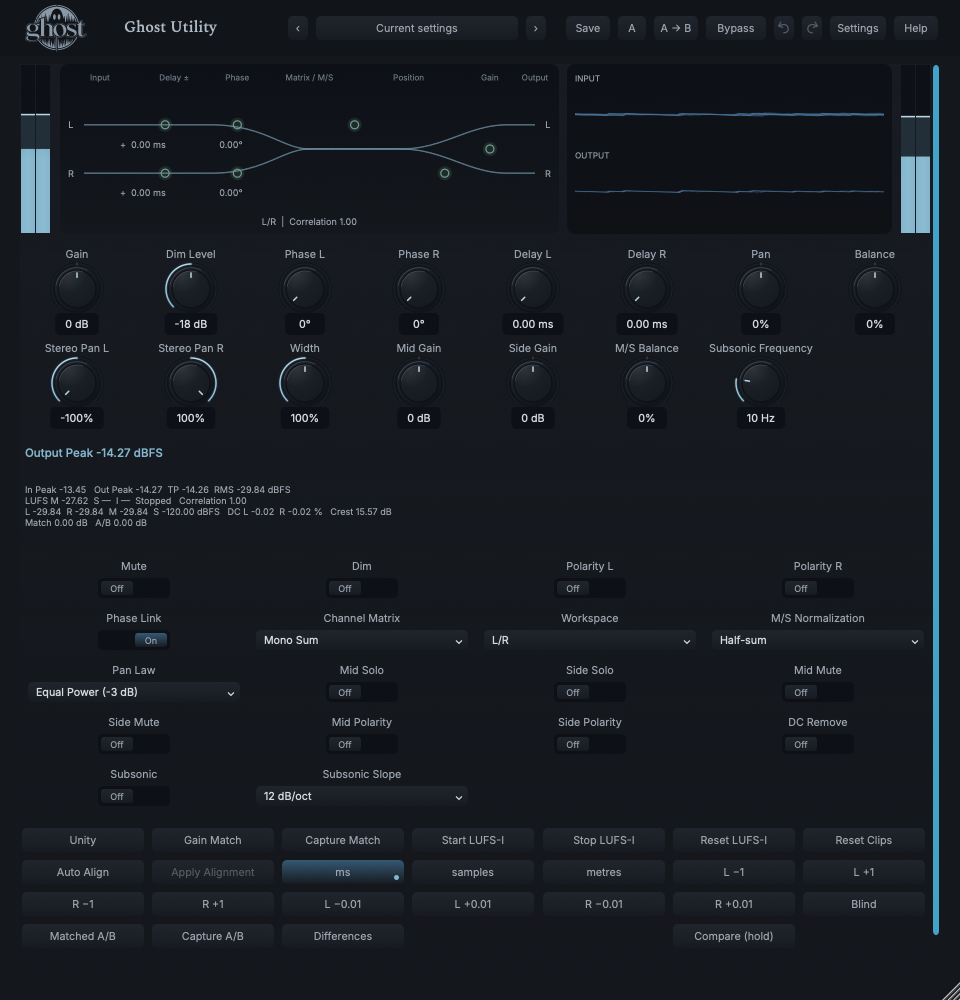Click the Matched A/B button
This screenshot has width=960, height=1000.
click(x=83, y=936)
